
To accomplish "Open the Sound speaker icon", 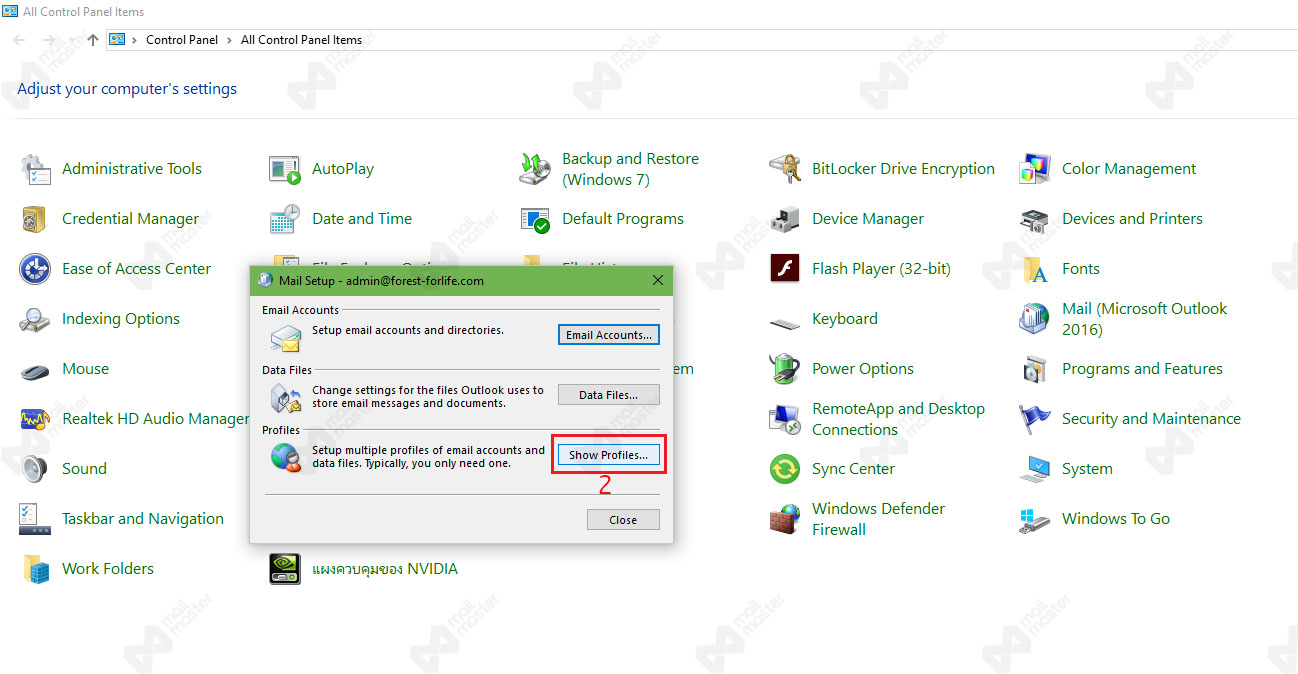I will [x=35, y=469].
